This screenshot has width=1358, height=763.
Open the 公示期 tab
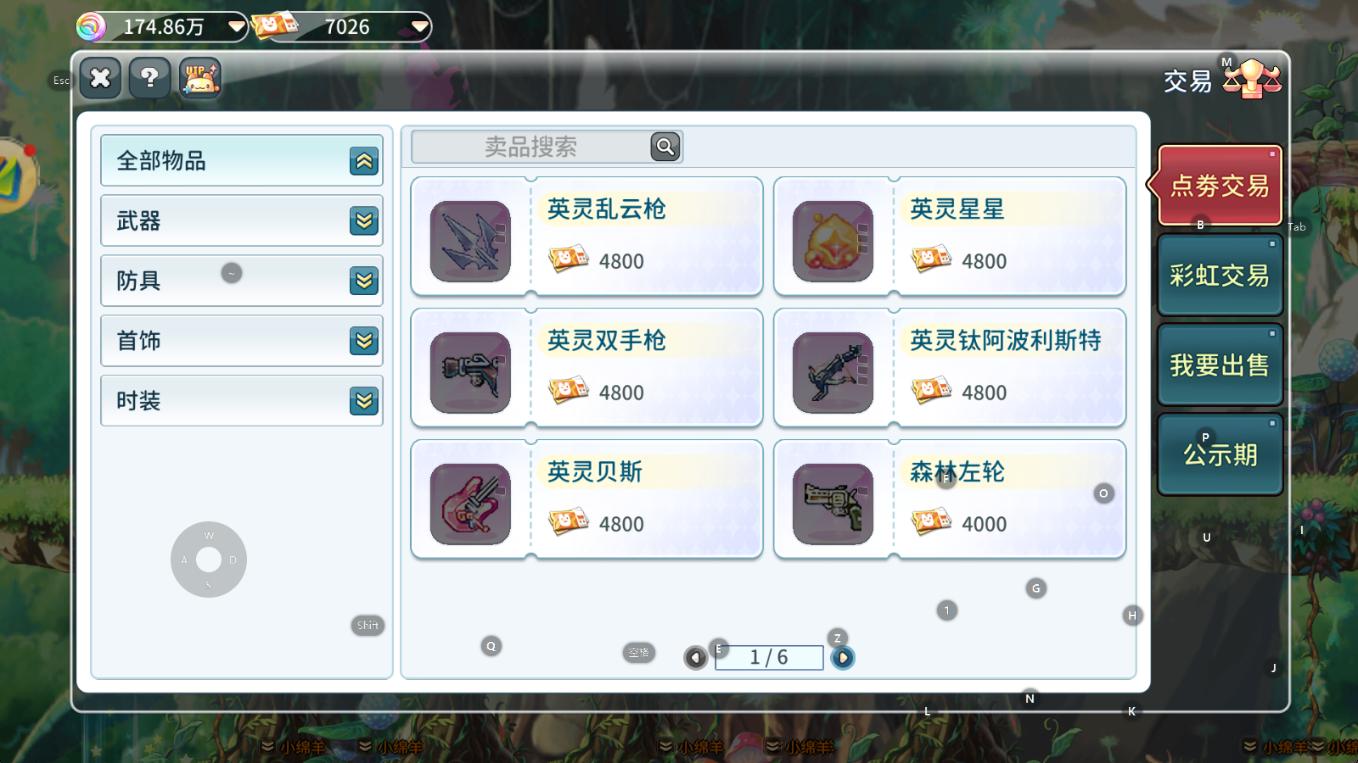[x=1220, y=455]
